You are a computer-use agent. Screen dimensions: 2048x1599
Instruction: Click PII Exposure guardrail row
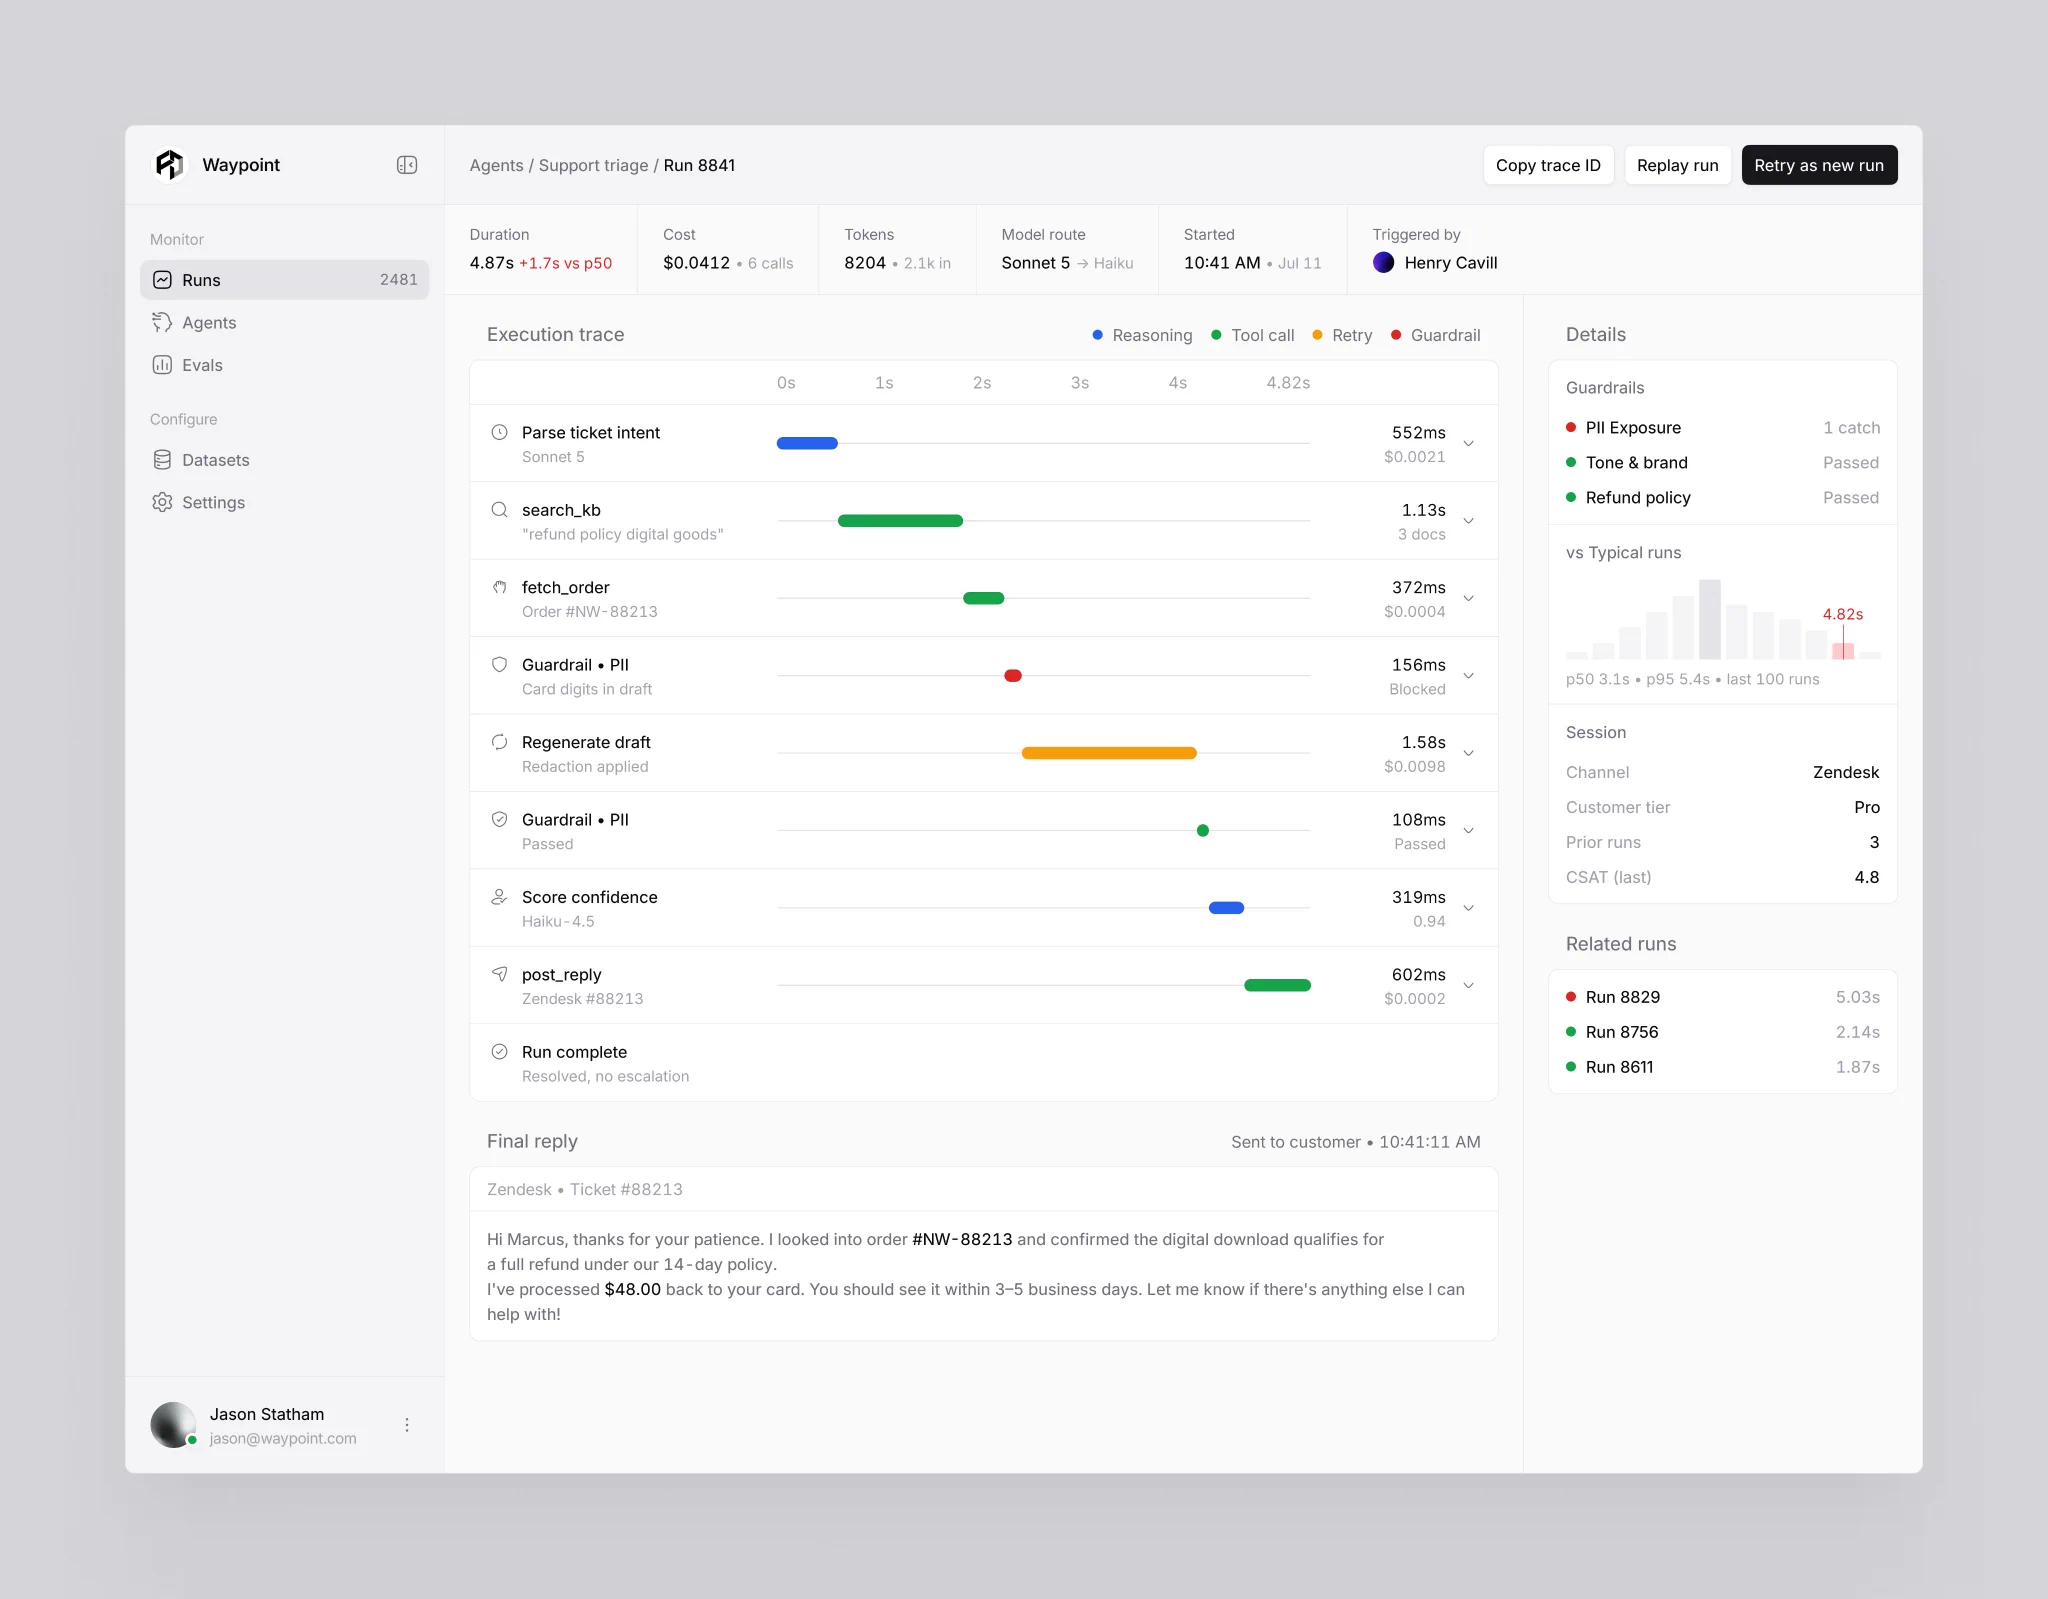1722,428
